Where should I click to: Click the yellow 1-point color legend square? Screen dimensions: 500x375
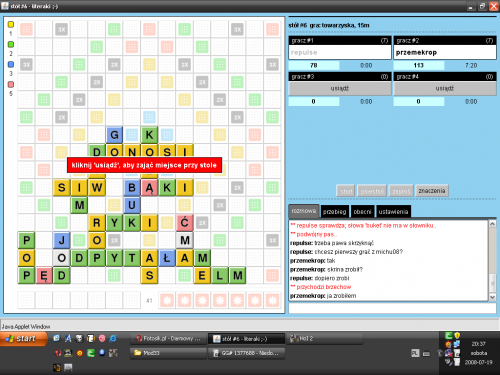[x=11, y=24]
